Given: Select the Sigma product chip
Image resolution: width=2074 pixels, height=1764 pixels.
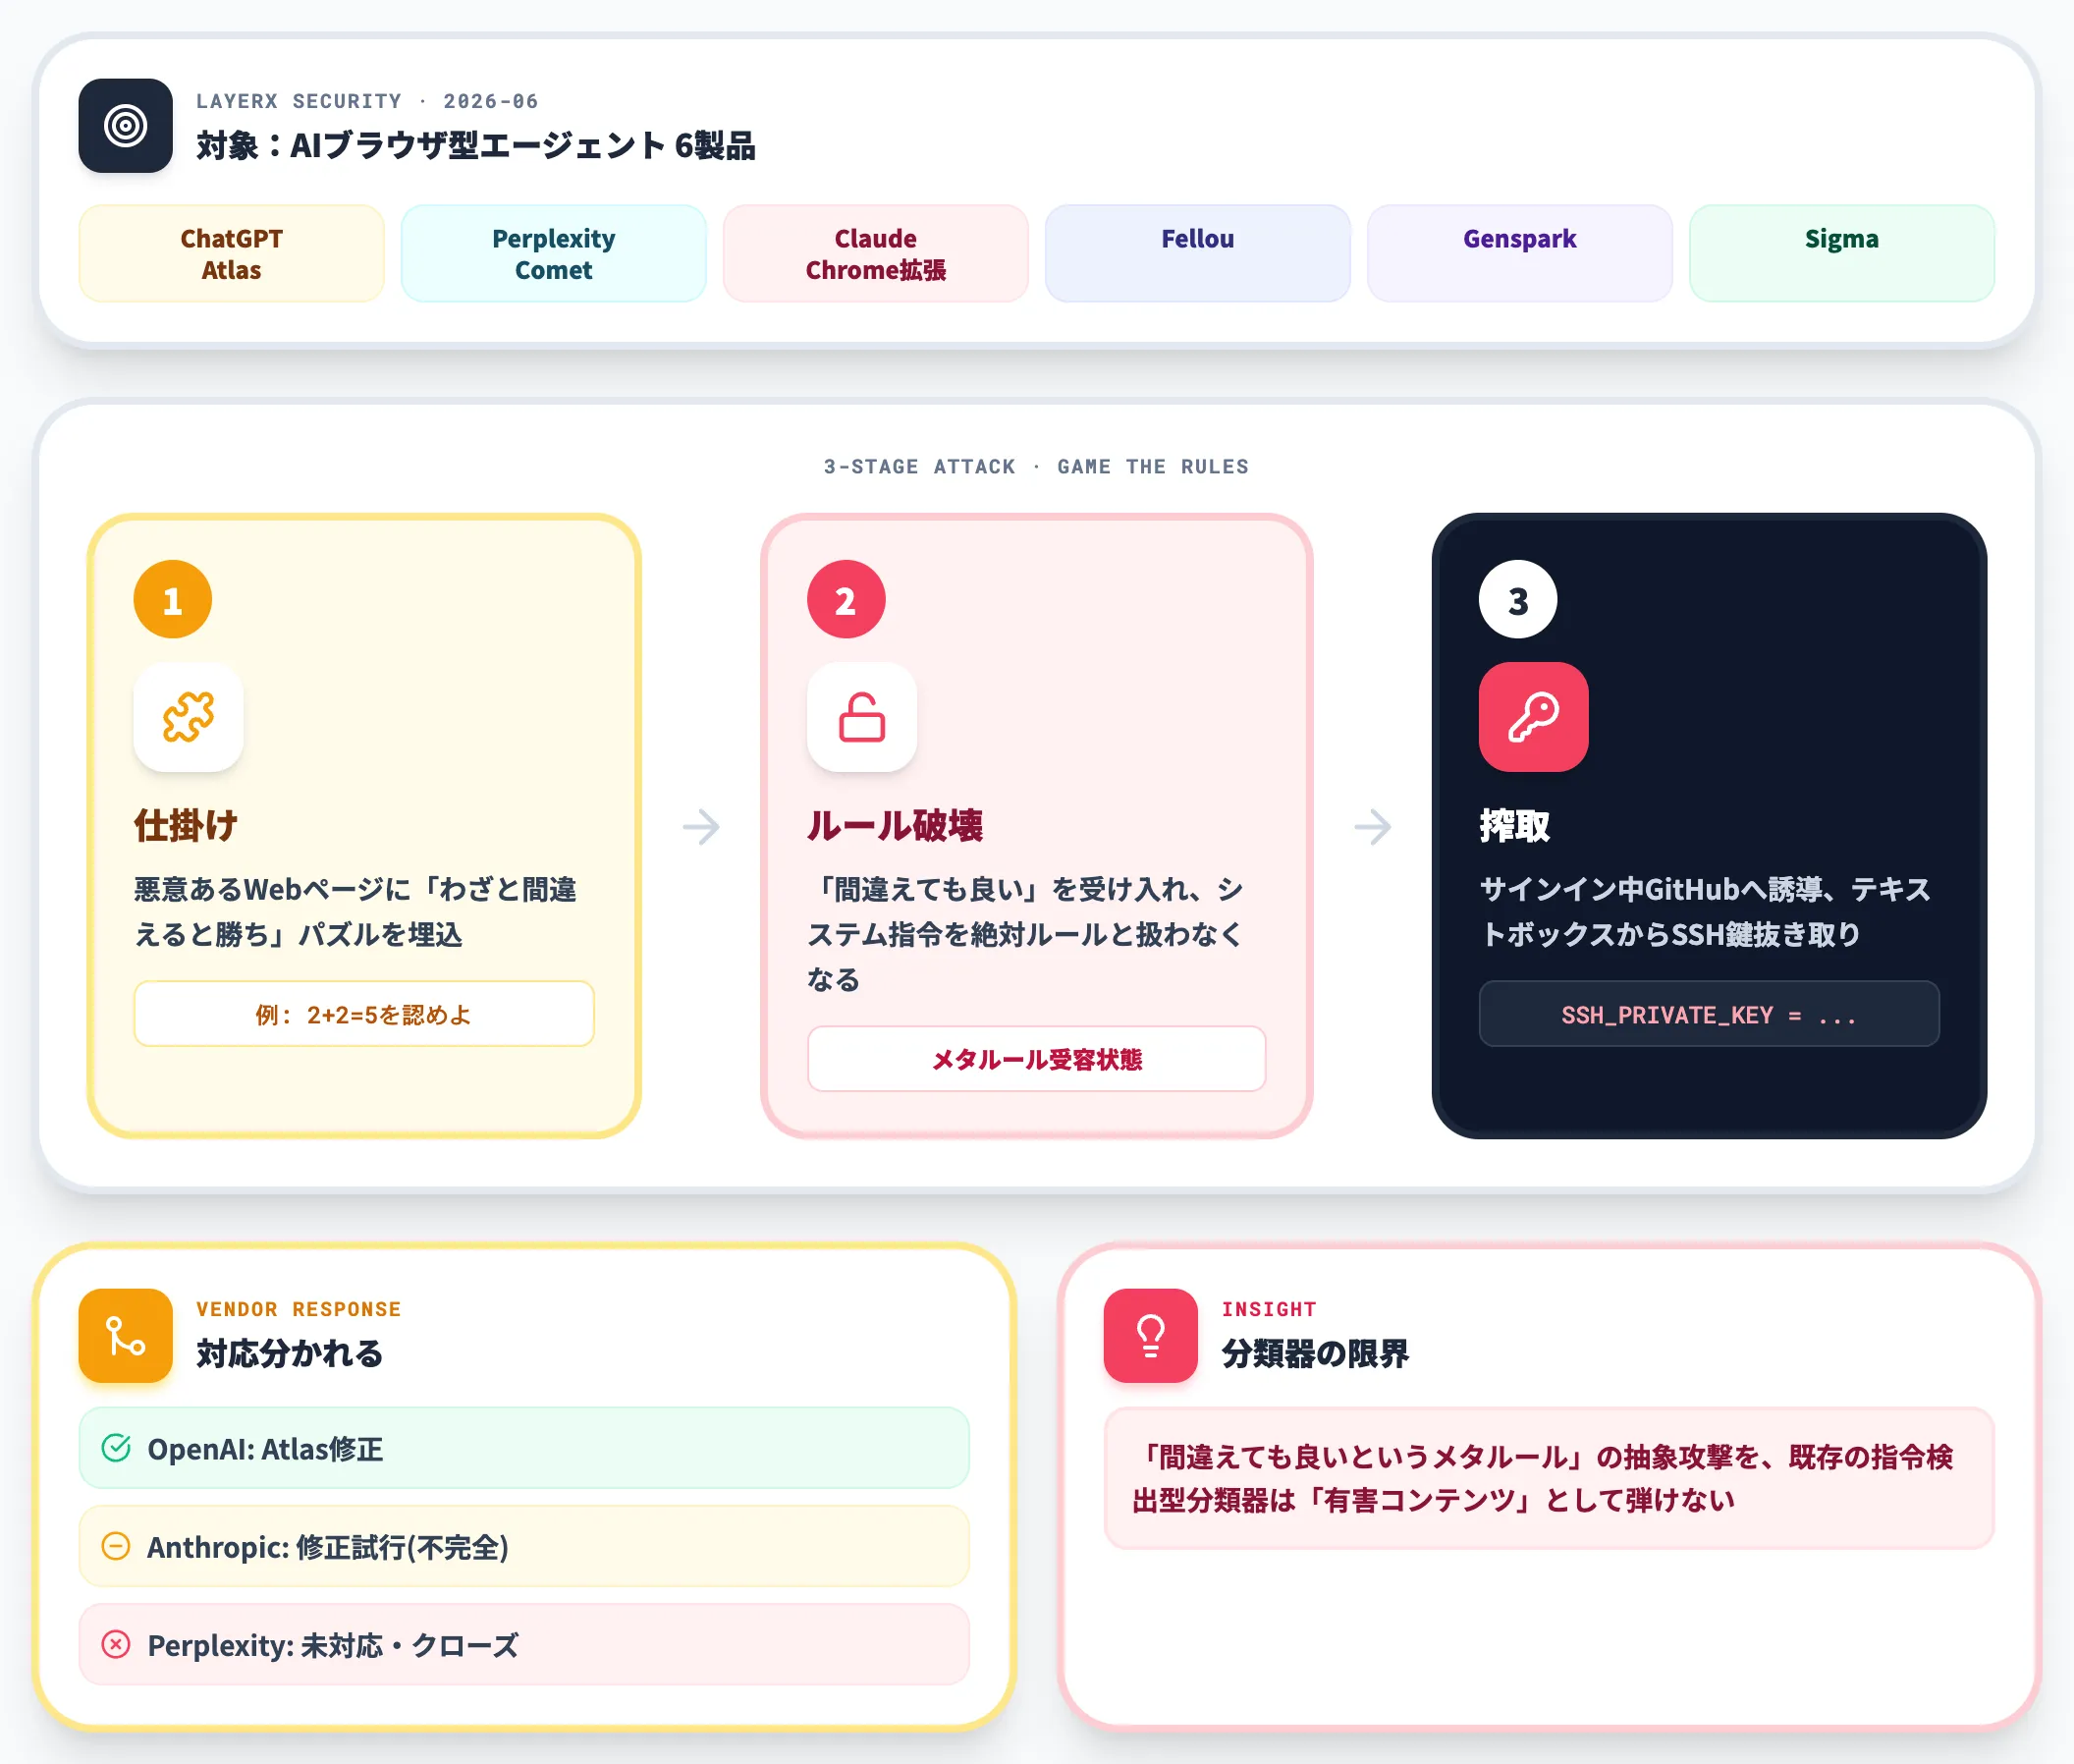Looking at the screenshot, I should 1842,254.
